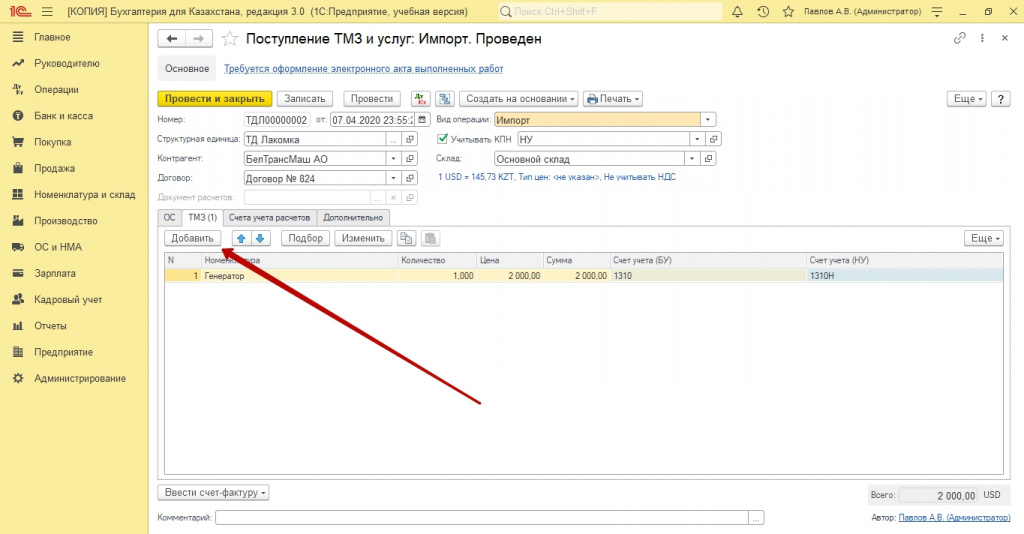Open author Павлов А.В. link

click(954, 517)
